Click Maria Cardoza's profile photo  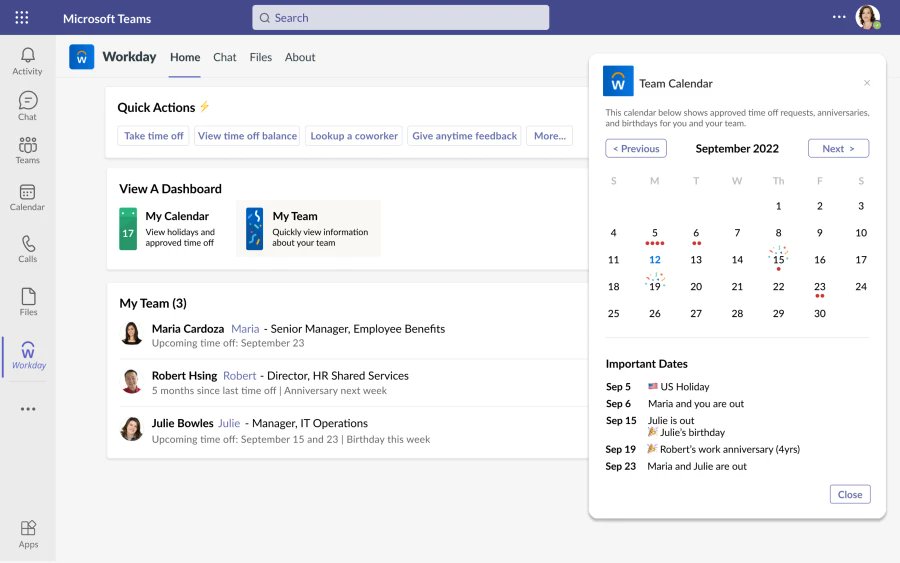131,333
